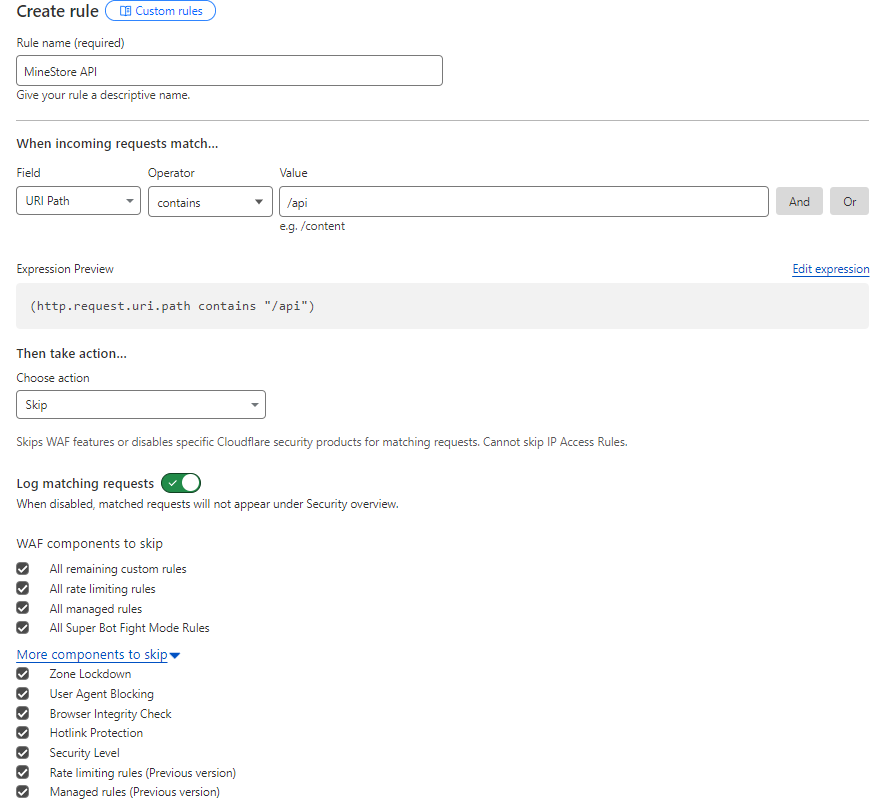Uncheck All rate limiting rules
Screen dimensions: 876x801
click(x=22, y=588)
